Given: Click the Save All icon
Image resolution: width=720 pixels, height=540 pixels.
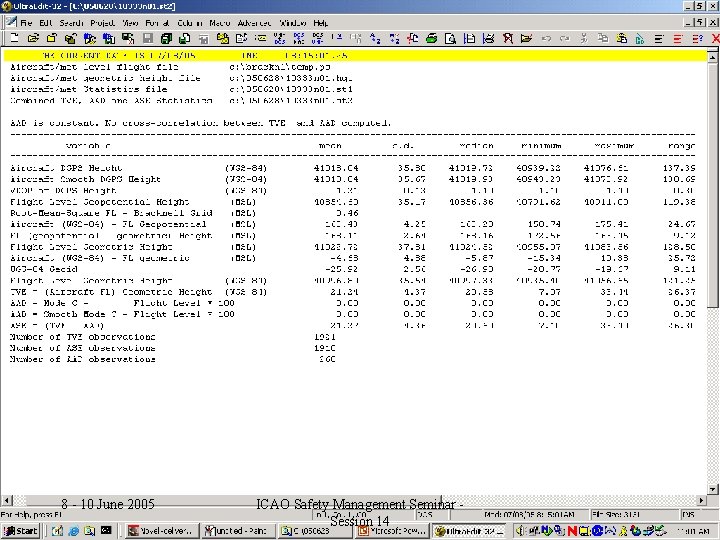Looking at the screenshot, I should 166,39.
